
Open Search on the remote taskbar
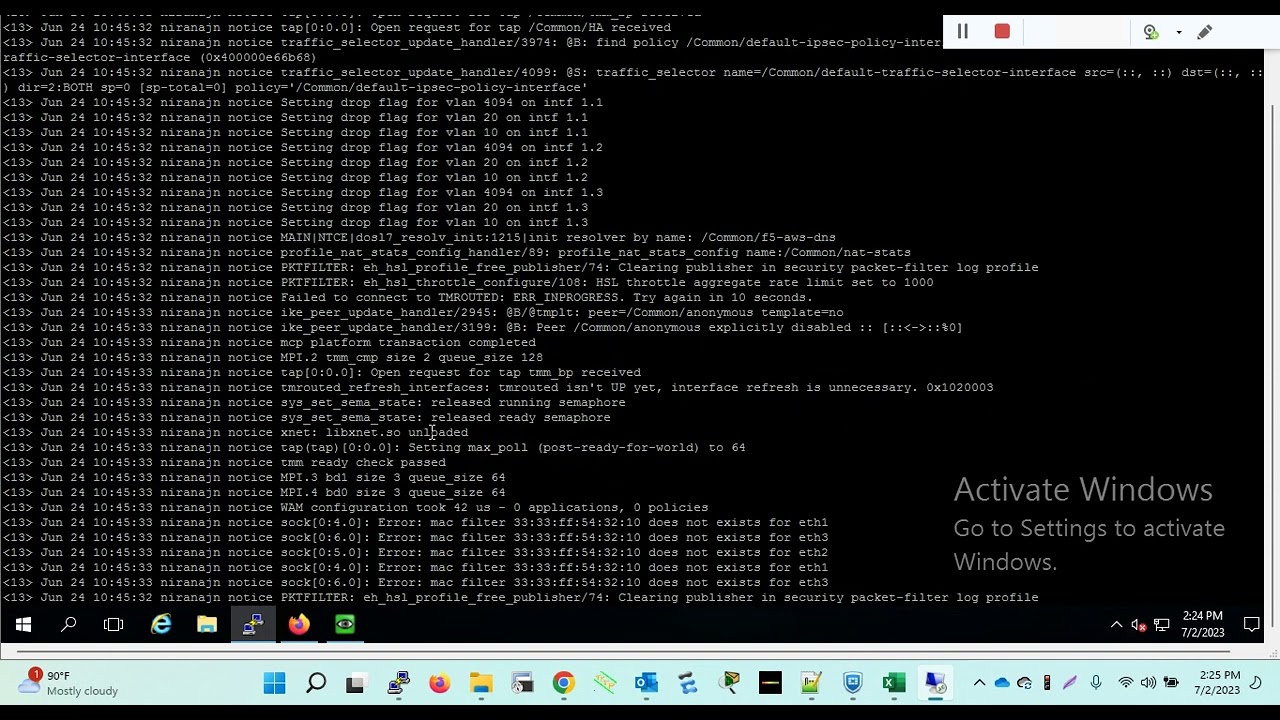[69, 625]
